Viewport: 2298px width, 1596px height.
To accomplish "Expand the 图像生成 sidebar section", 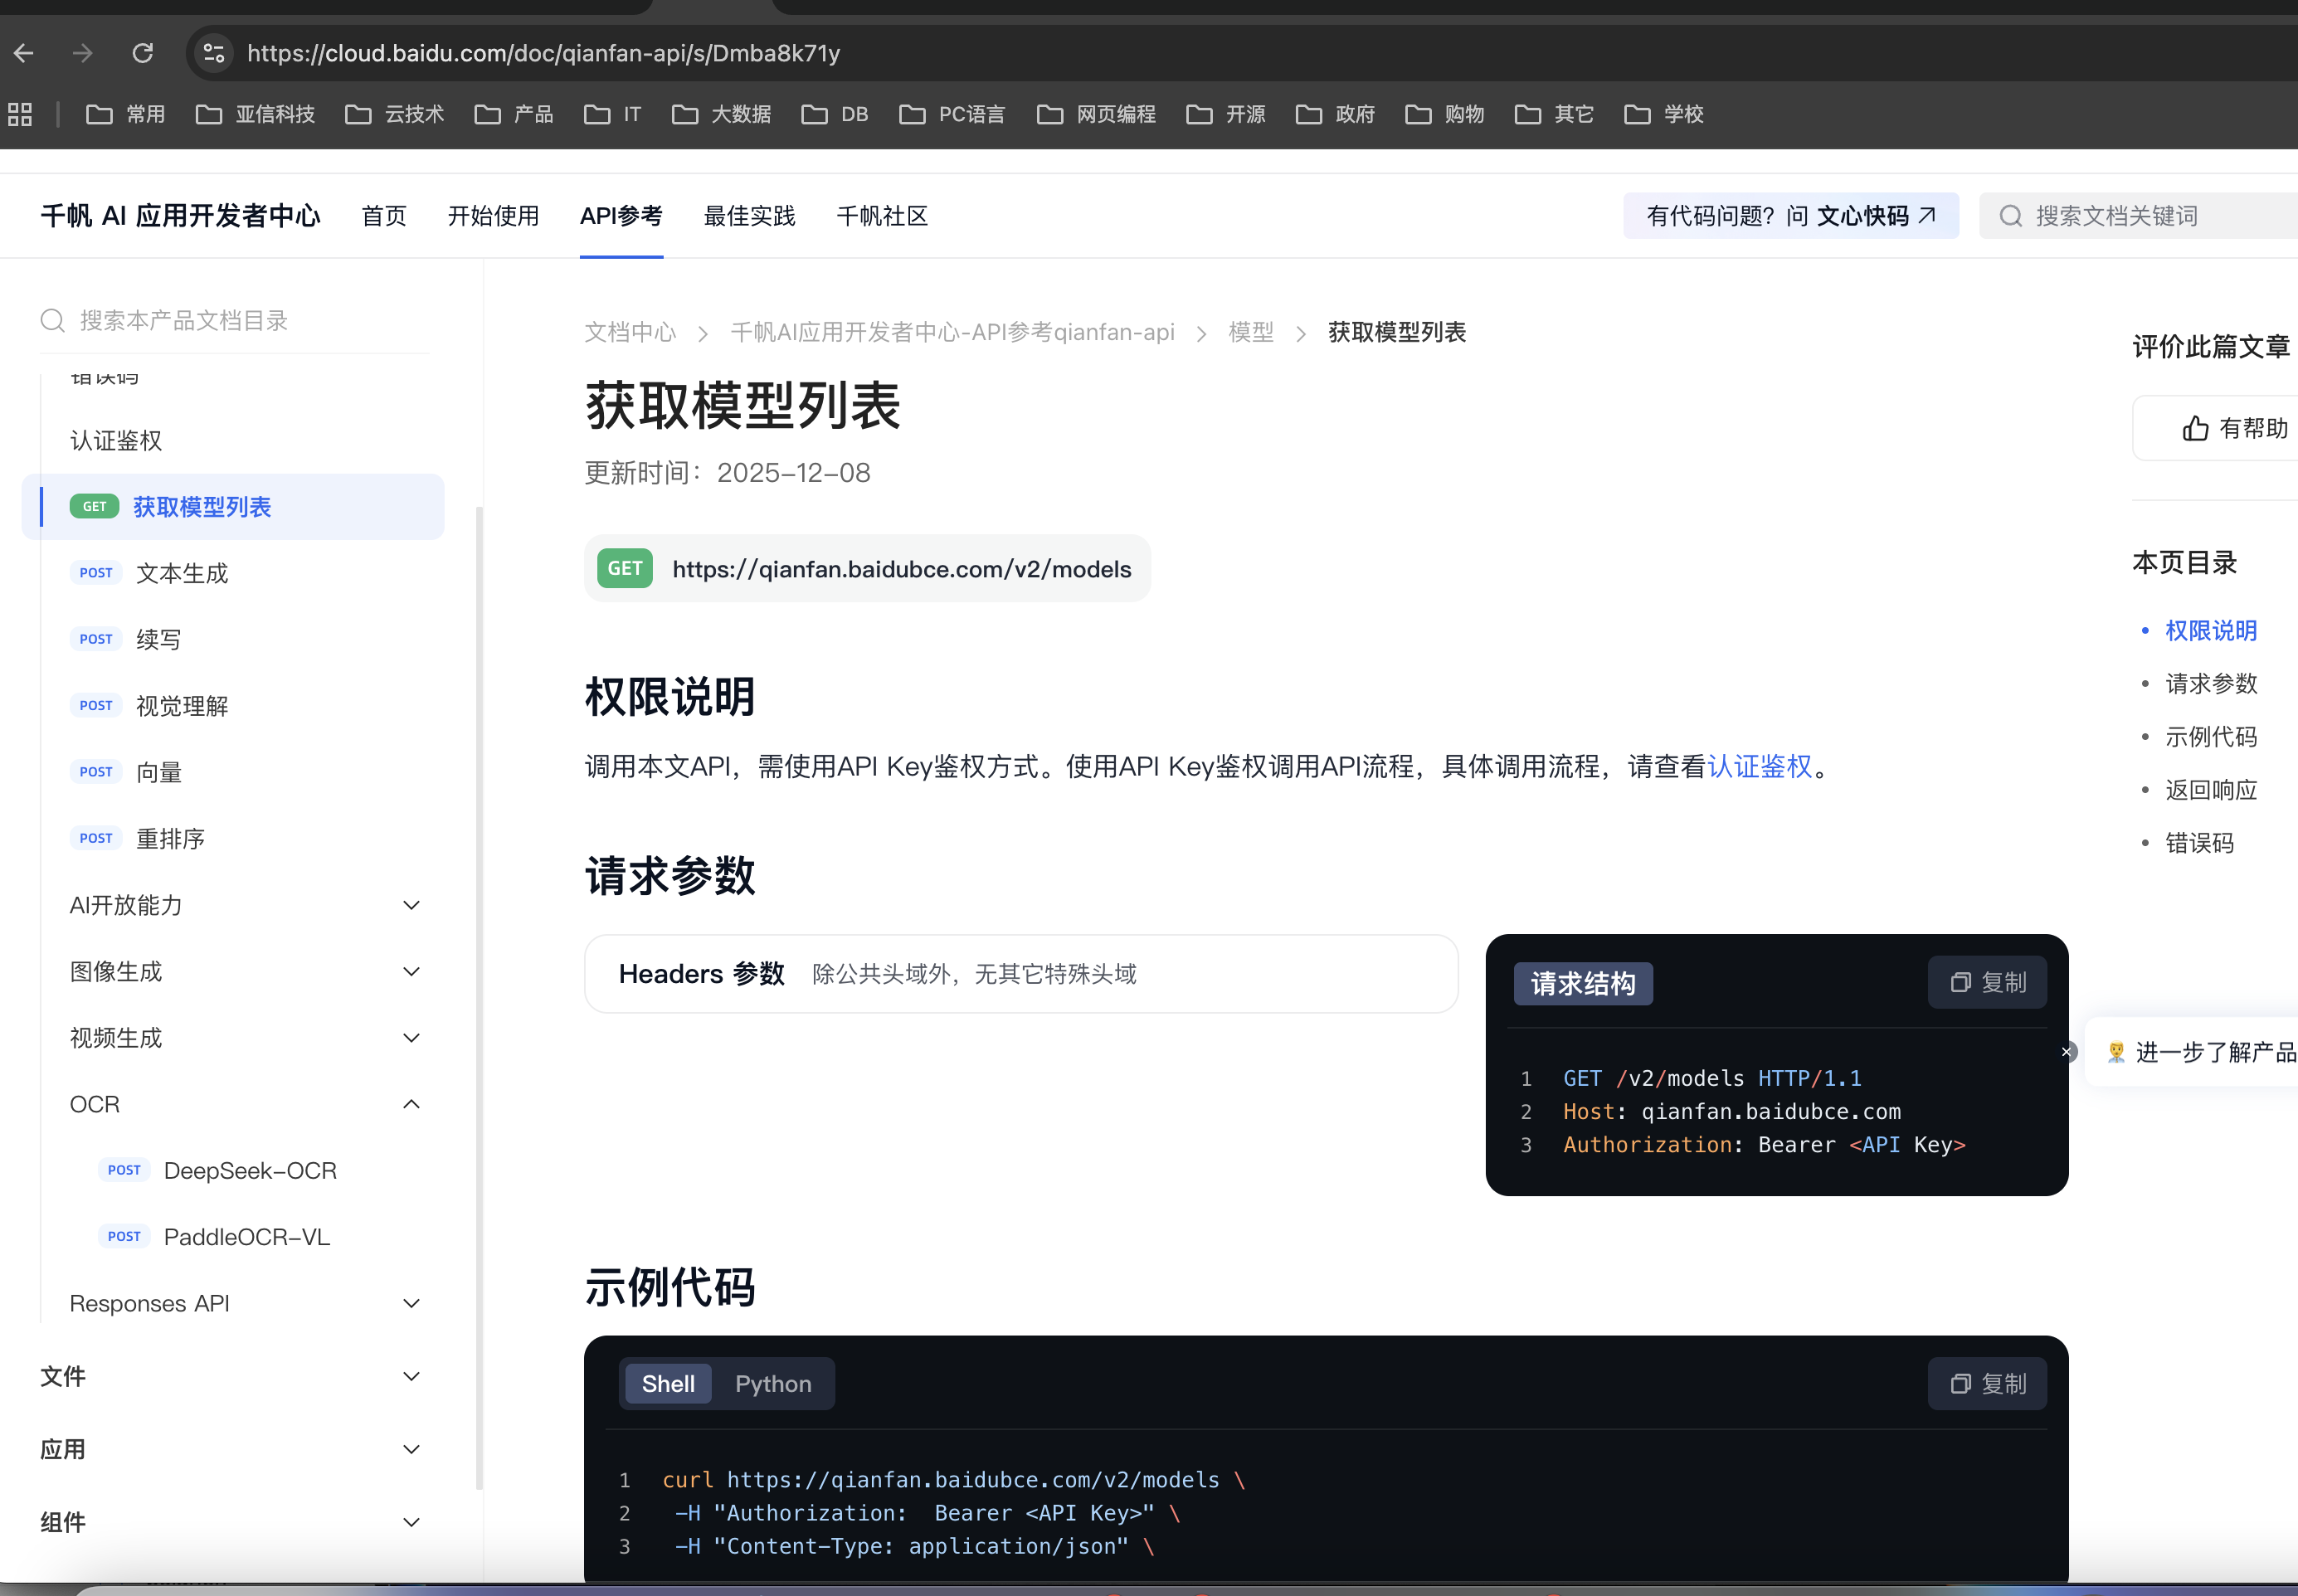I will (411, 971).
